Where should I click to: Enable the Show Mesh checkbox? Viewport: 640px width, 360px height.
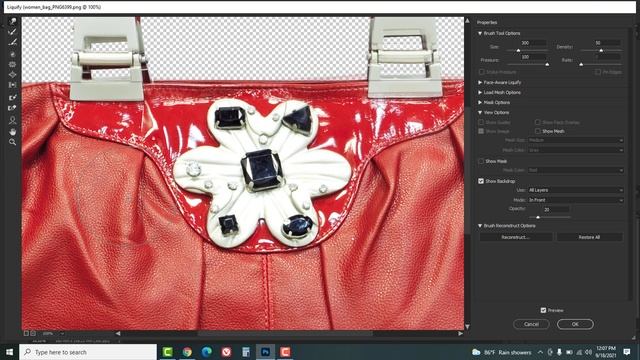pos(538,131)
